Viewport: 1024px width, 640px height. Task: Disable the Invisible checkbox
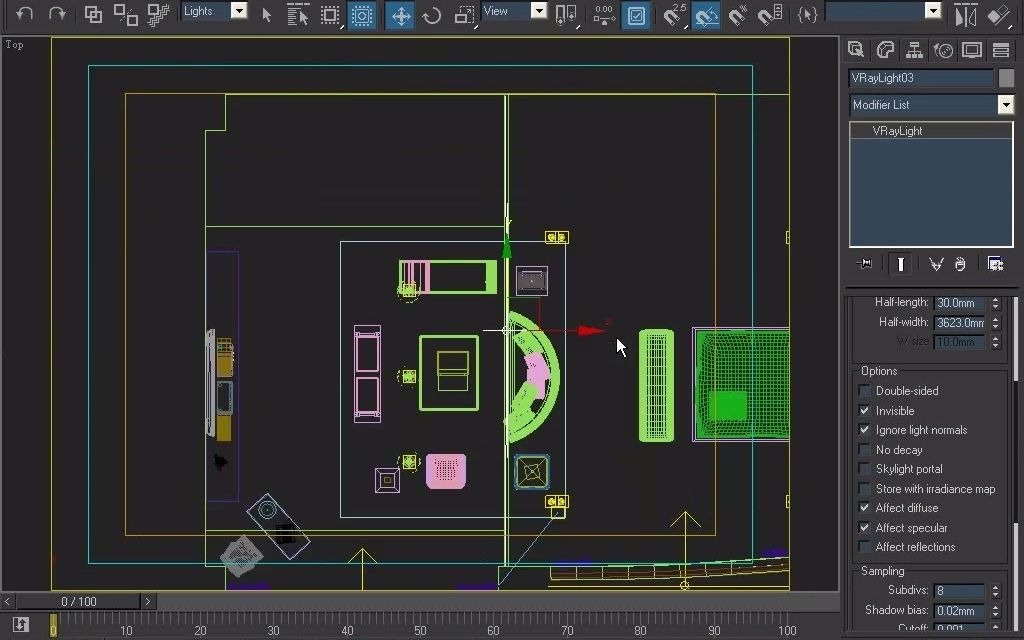(x=864, y=410)
